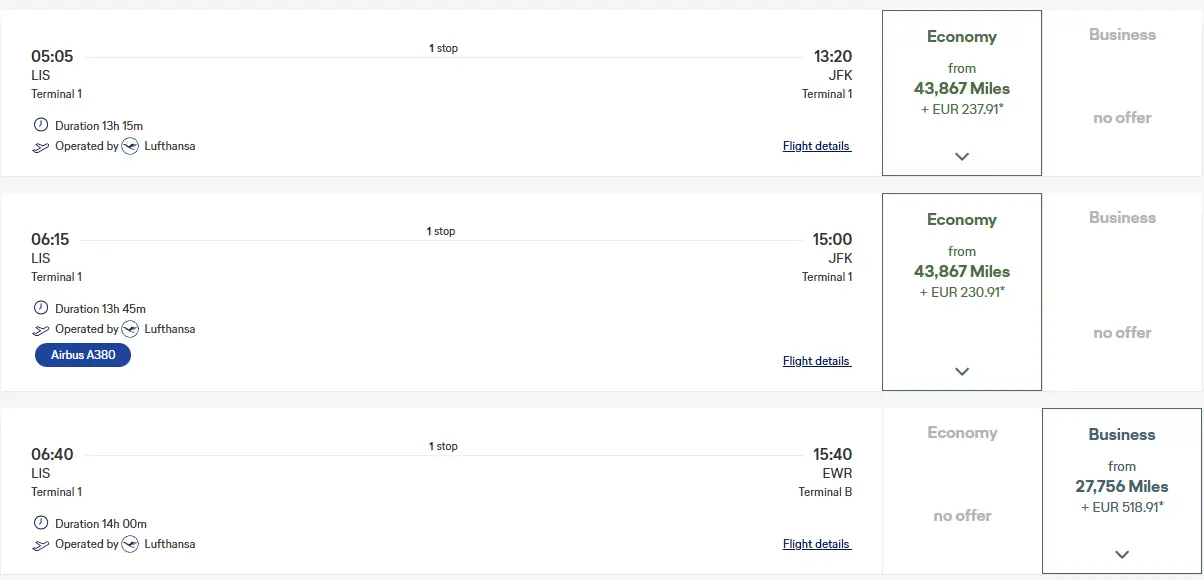The image size is (1204, 580).
Task: Open Flight details for the 06:15 departure
Action: 817,361
